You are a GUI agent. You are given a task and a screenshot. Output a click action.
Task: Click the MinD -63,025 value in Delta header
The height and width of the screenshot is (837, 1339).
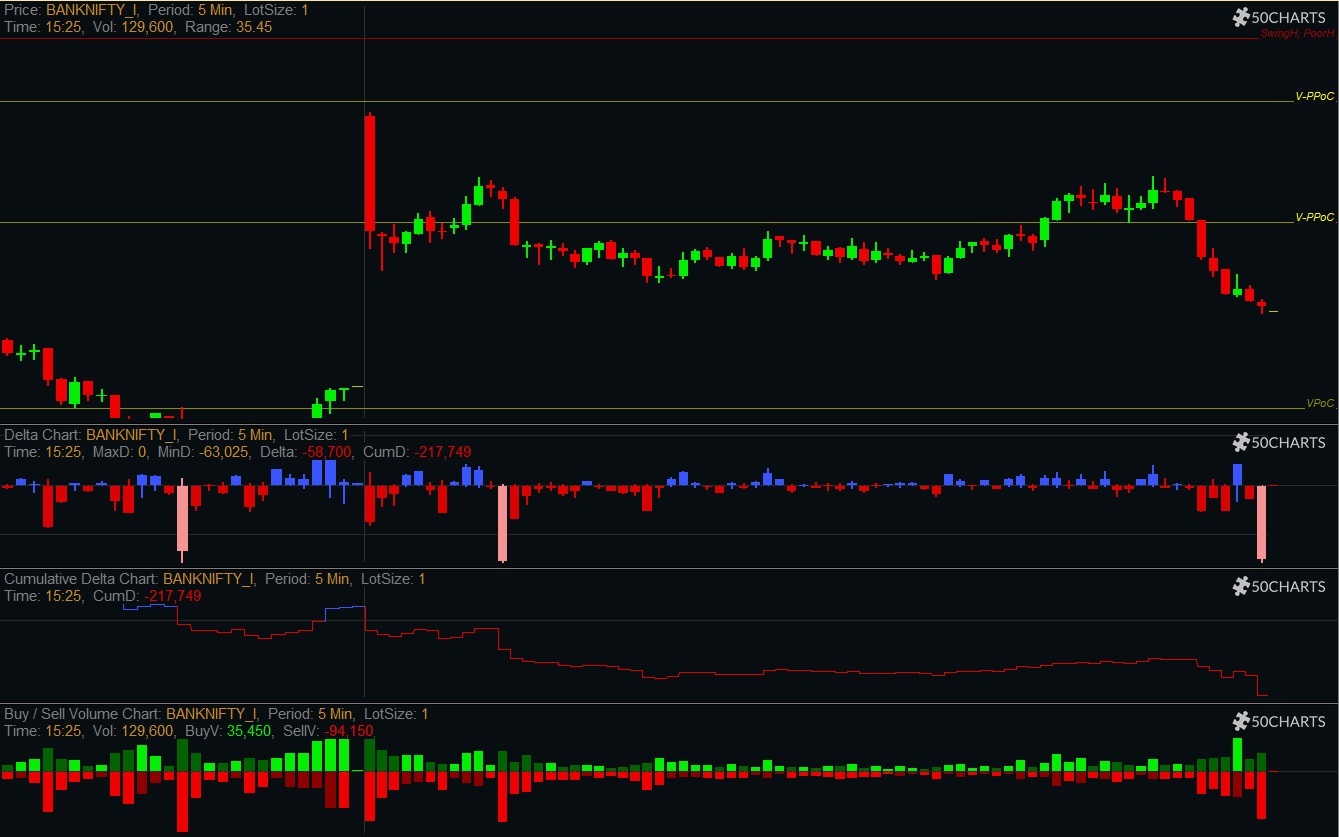[218, 452]
